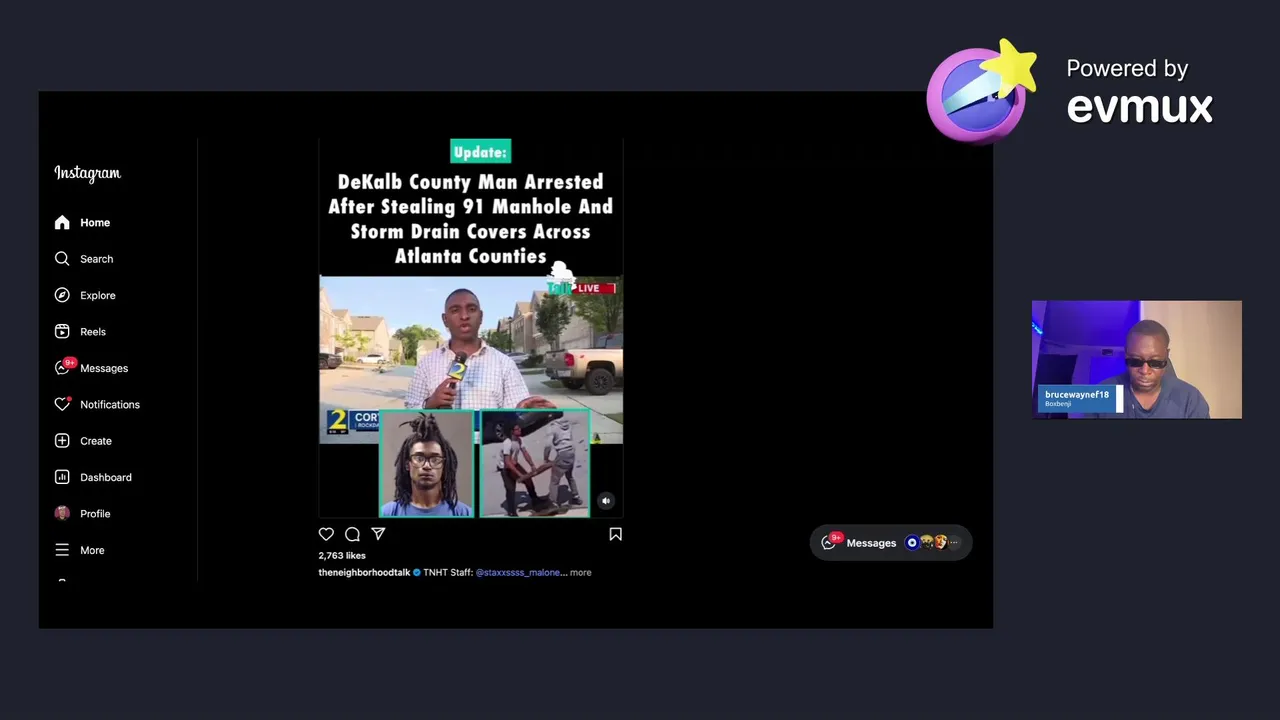Select the Search menu label
Viewport: 1280px width, 720px height.
coord(96,259)
